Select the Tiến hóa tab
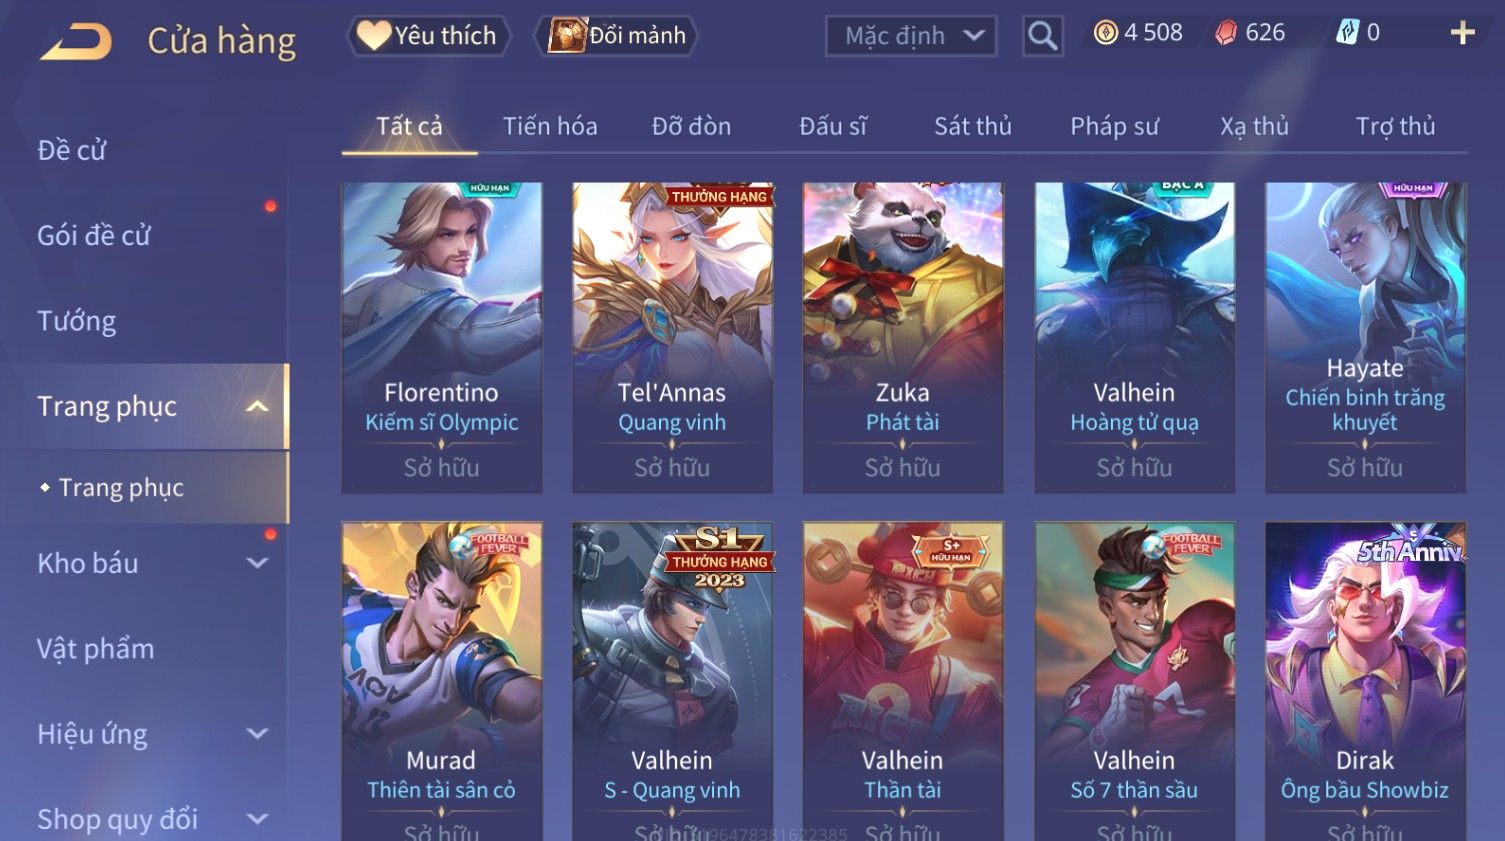 [x=550, y=126]
